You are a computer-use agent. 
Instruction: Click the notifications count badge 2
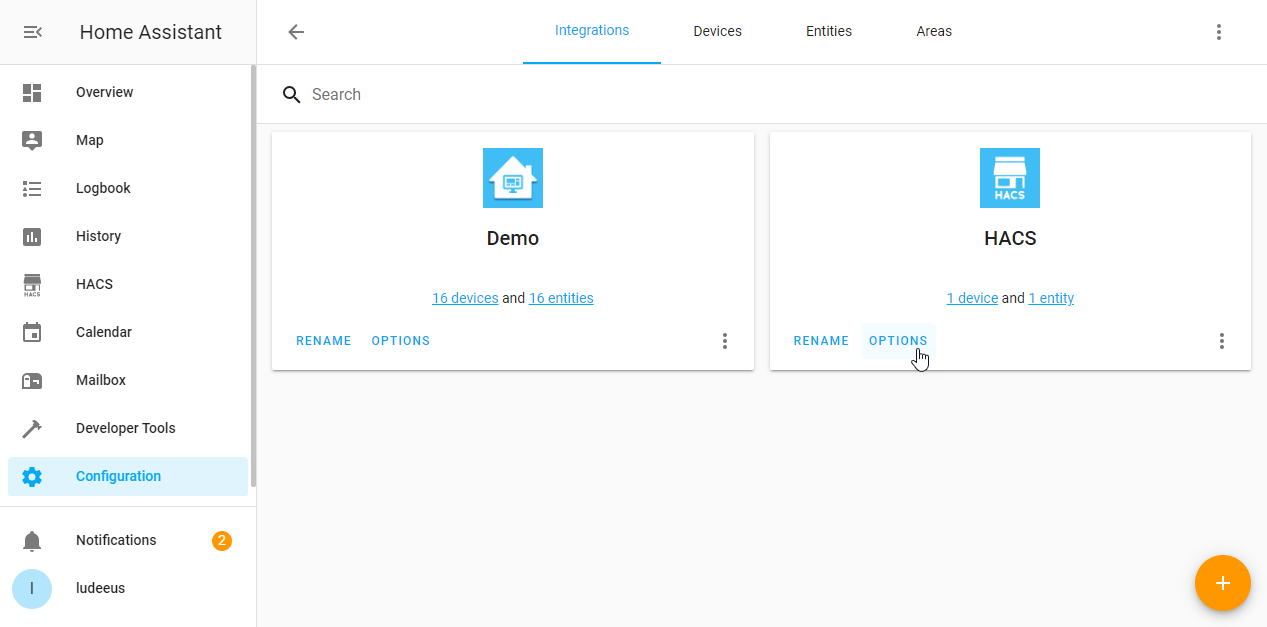222,541
